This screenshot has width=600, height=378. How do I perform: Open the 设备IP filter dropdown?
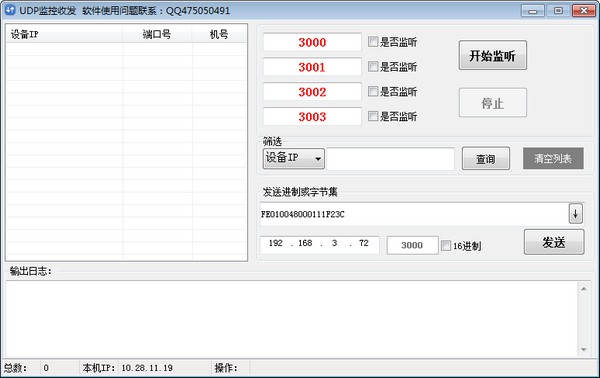tap(293, 158)
